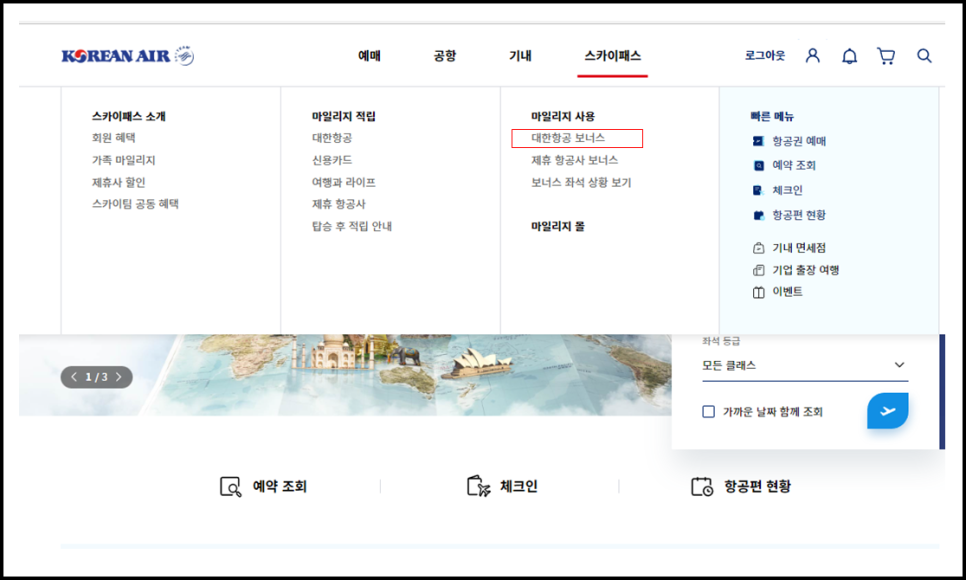Go to previous banner slide arrow
966x580 pixels.
tap(74, 377)
